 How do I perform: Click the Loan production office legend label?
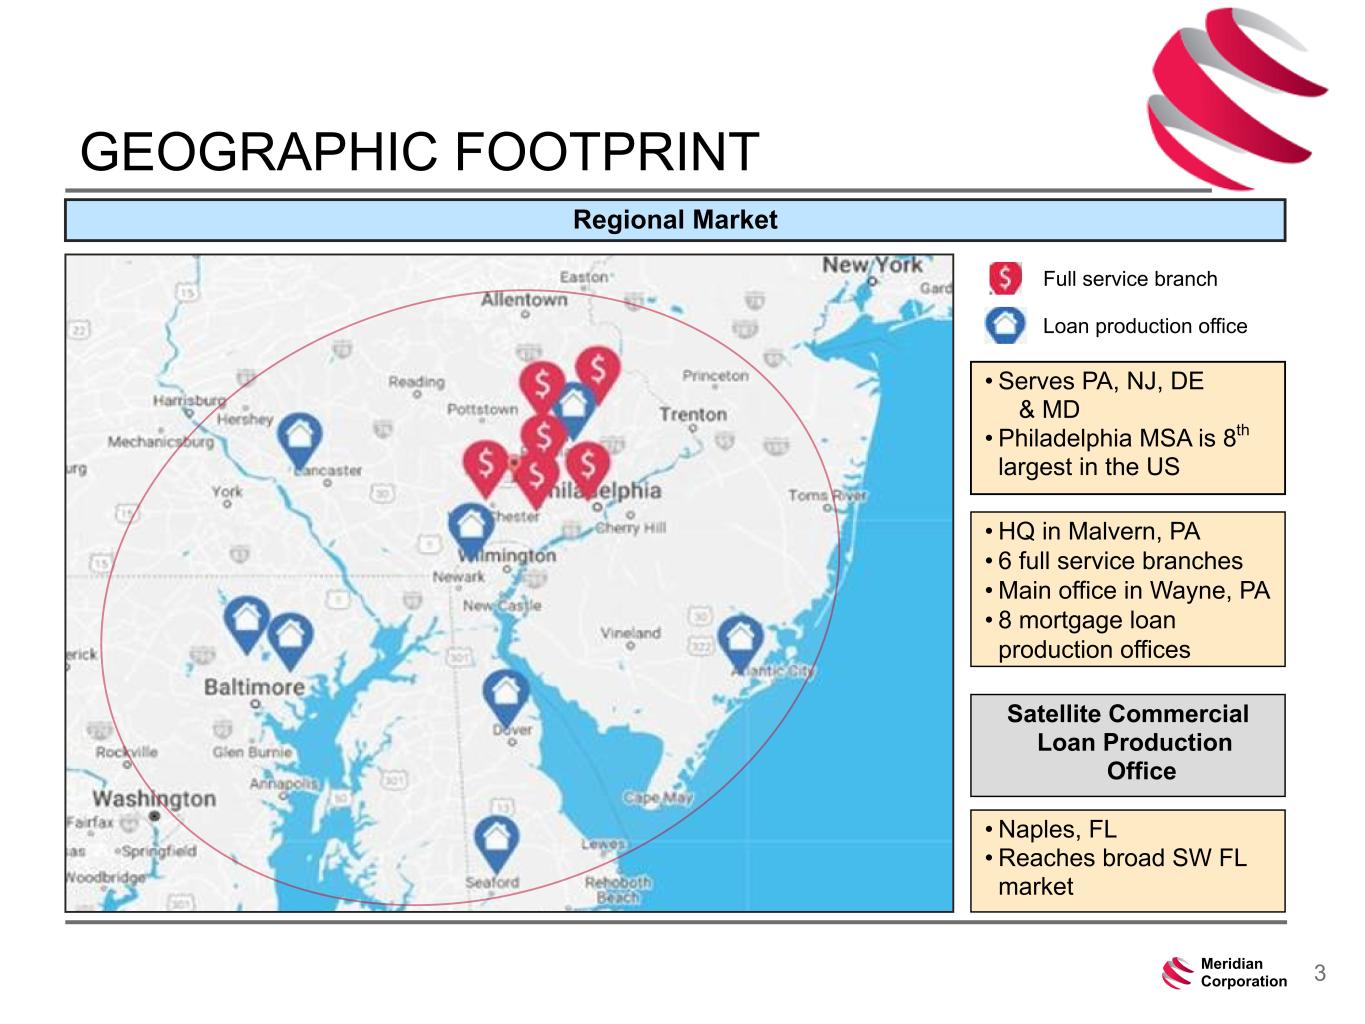coord(1145,326)
